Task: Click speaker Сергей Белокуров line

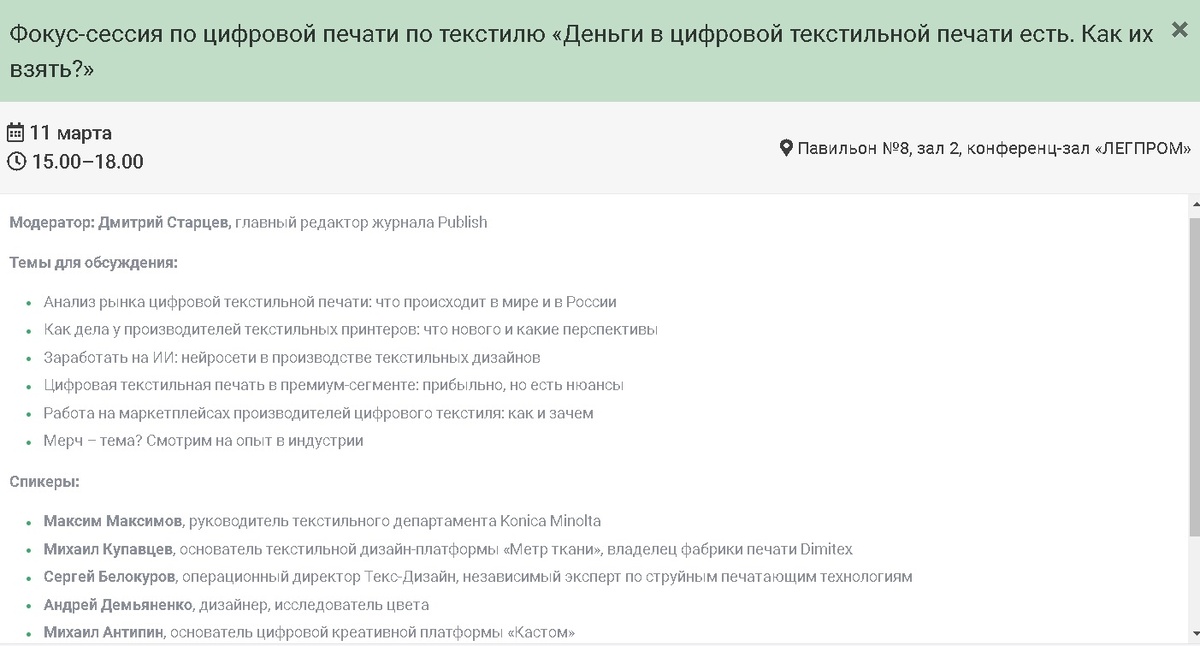Action: pos(478,577)
